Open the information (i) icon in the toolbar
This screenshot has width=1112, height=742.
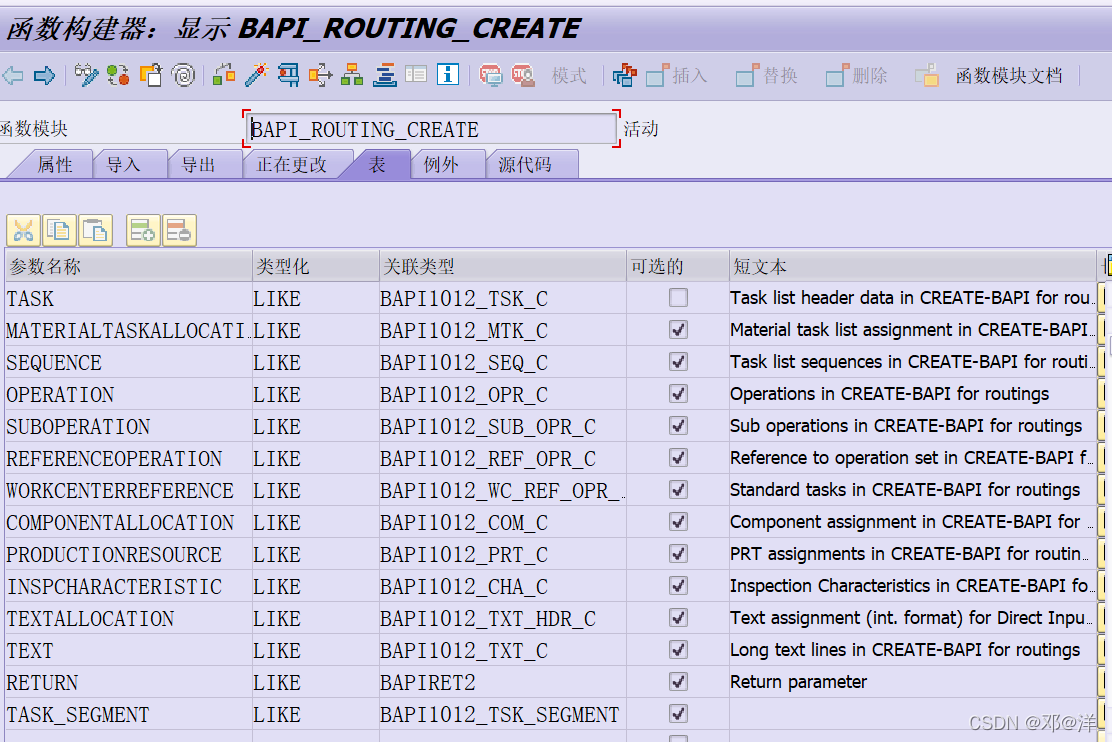pos(446,76)
